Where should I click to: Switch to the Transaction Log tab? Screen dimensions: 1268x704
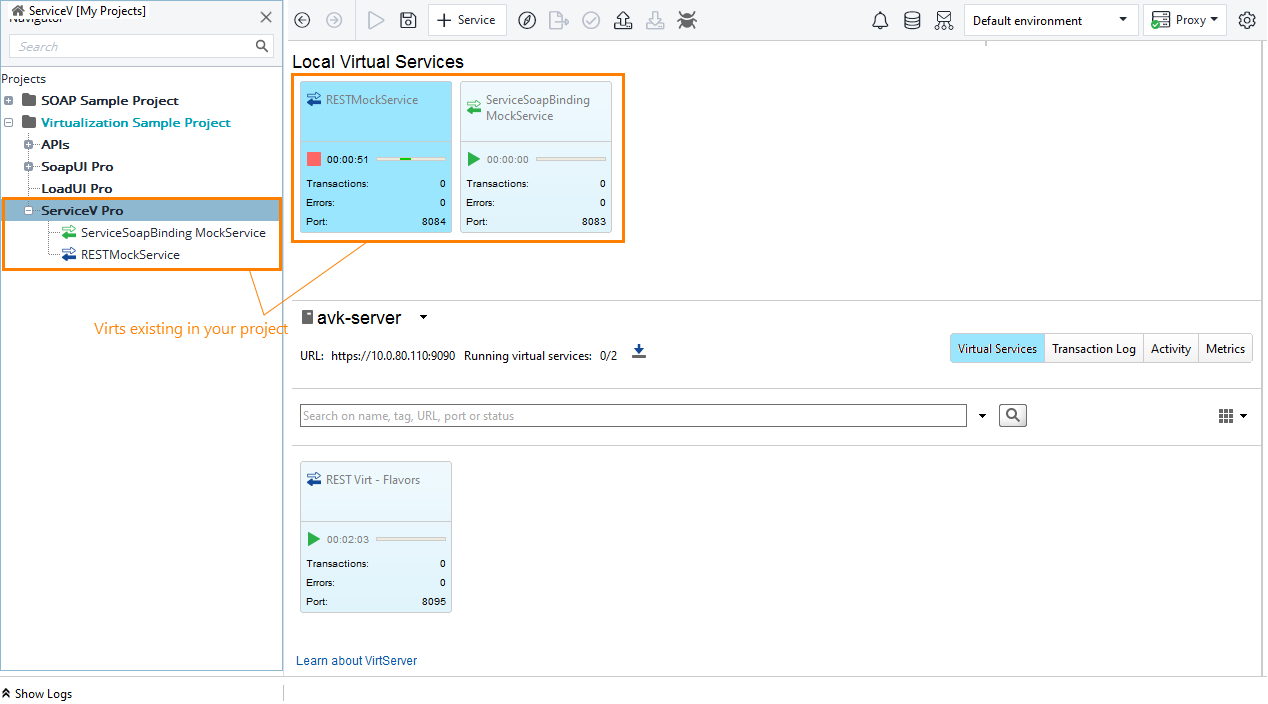tap(1094, 349)
